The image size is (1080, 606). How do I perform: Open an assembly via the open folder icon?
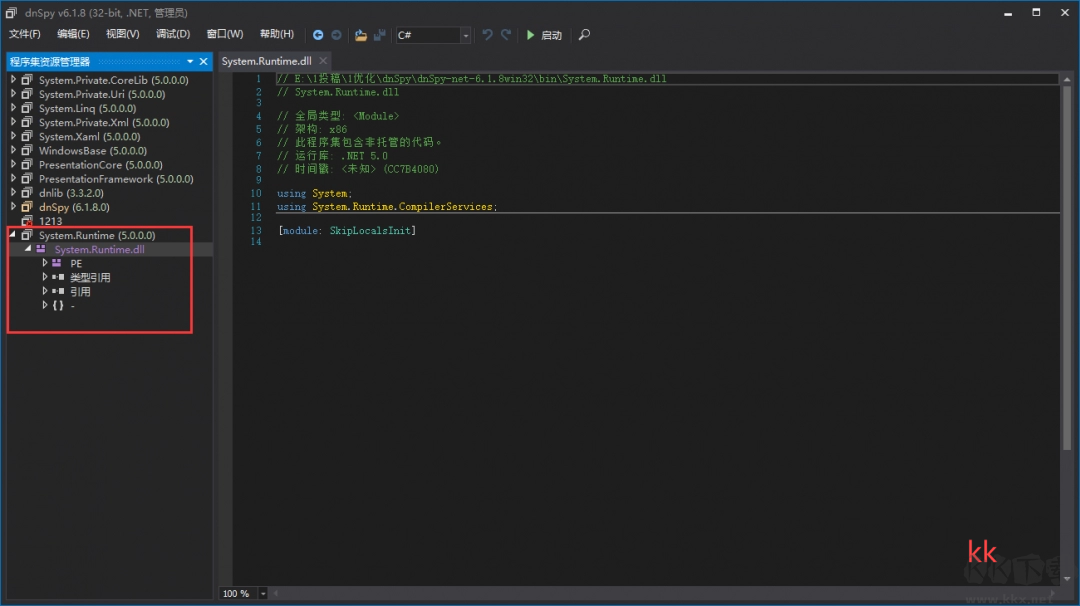359,35
